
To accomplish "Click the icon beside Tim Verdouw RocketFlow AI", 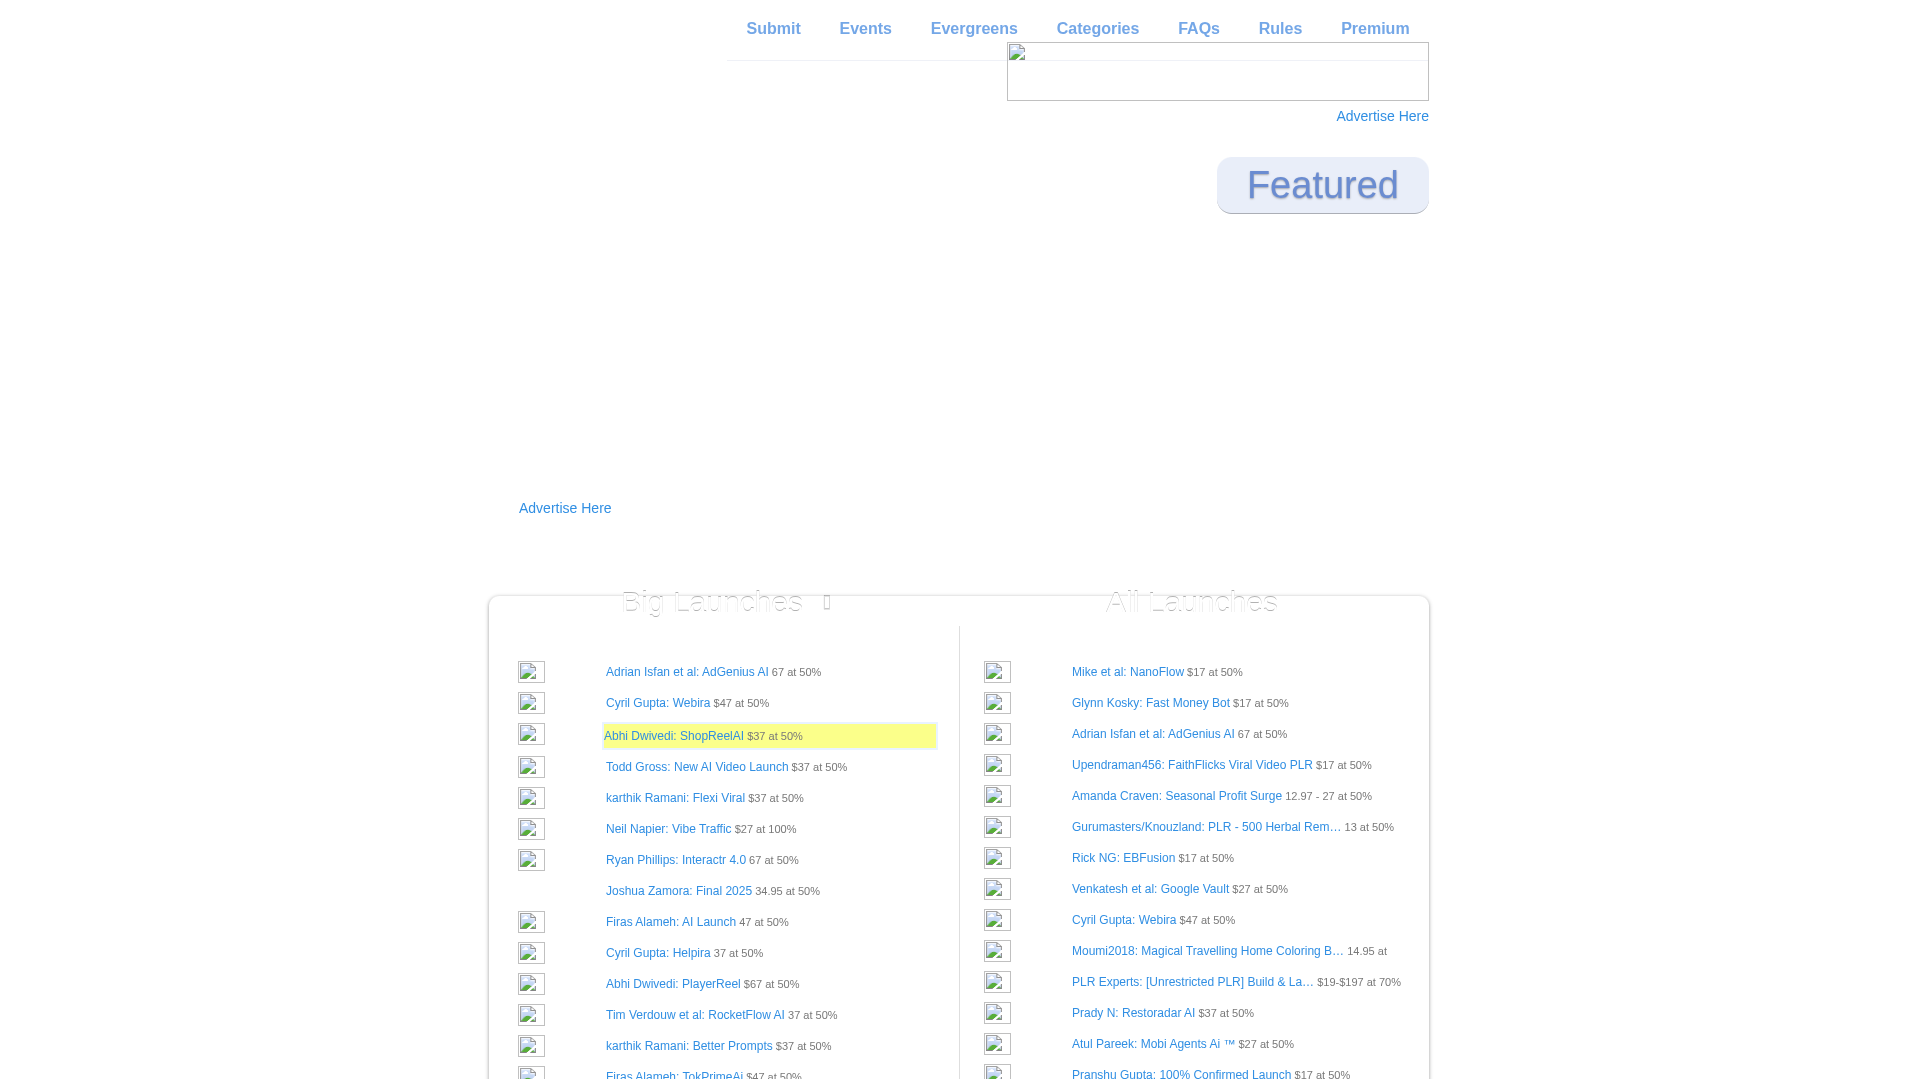I will tap(531, 1015).
